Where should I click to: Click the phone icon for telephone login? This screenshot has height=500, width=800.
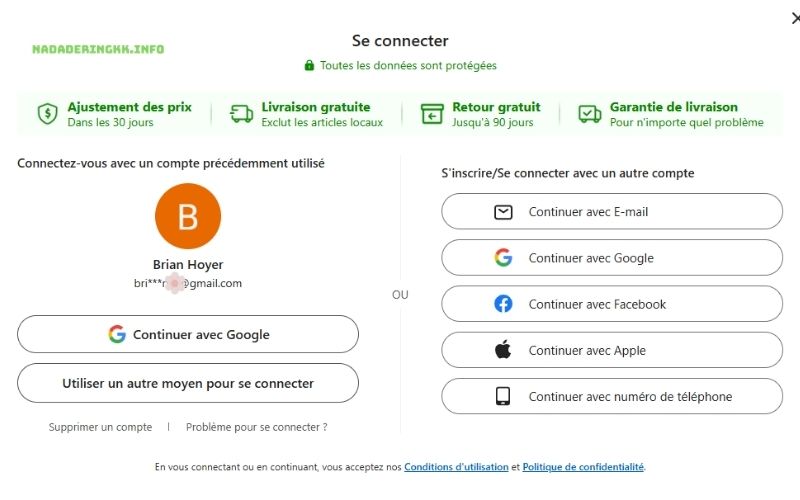point(503,396)
